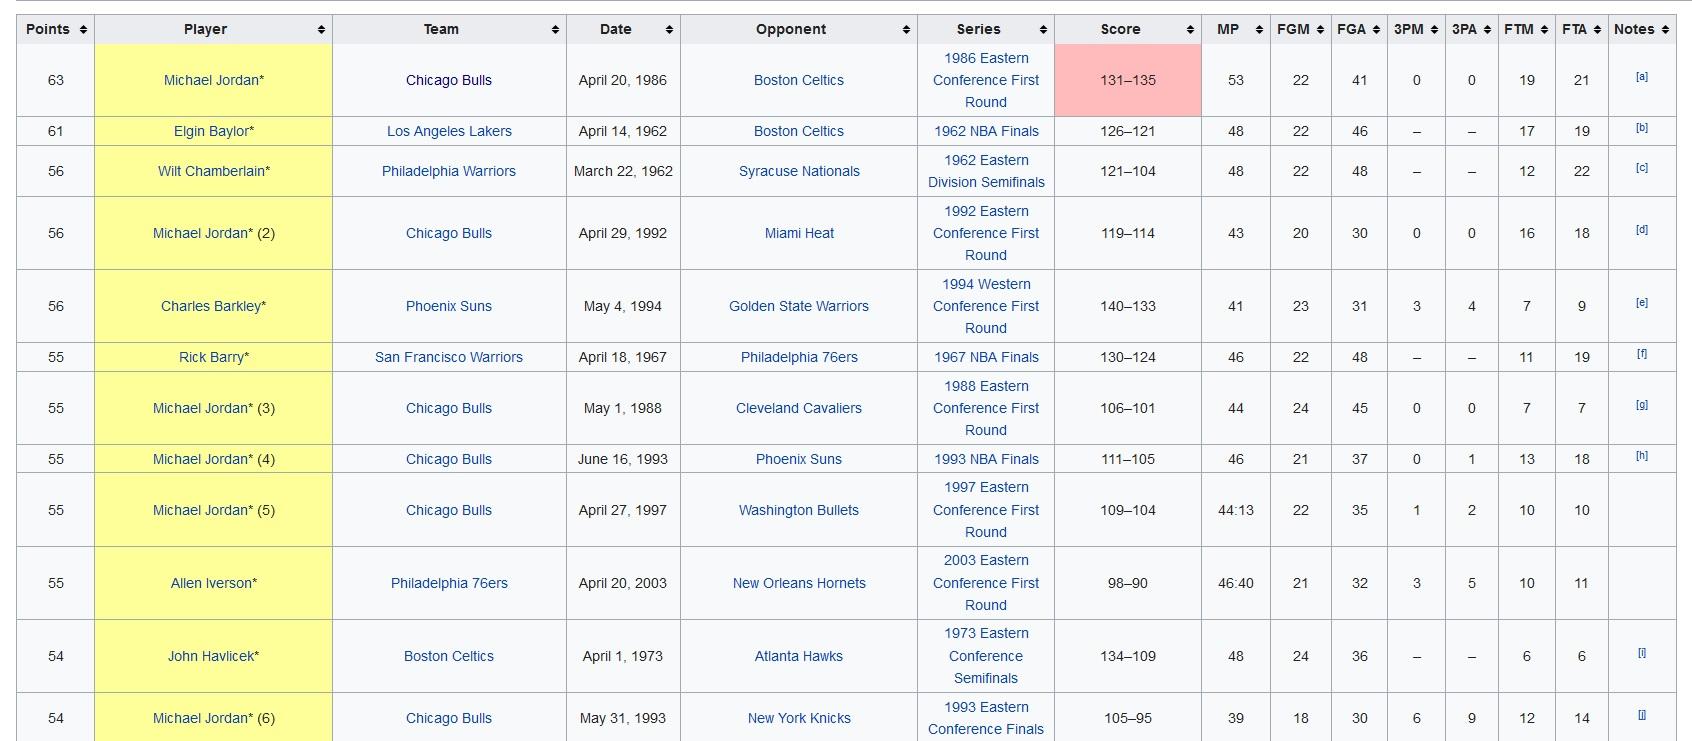
Task: Sort table by Notes column arrows
Action: (x=1665, y=30)
